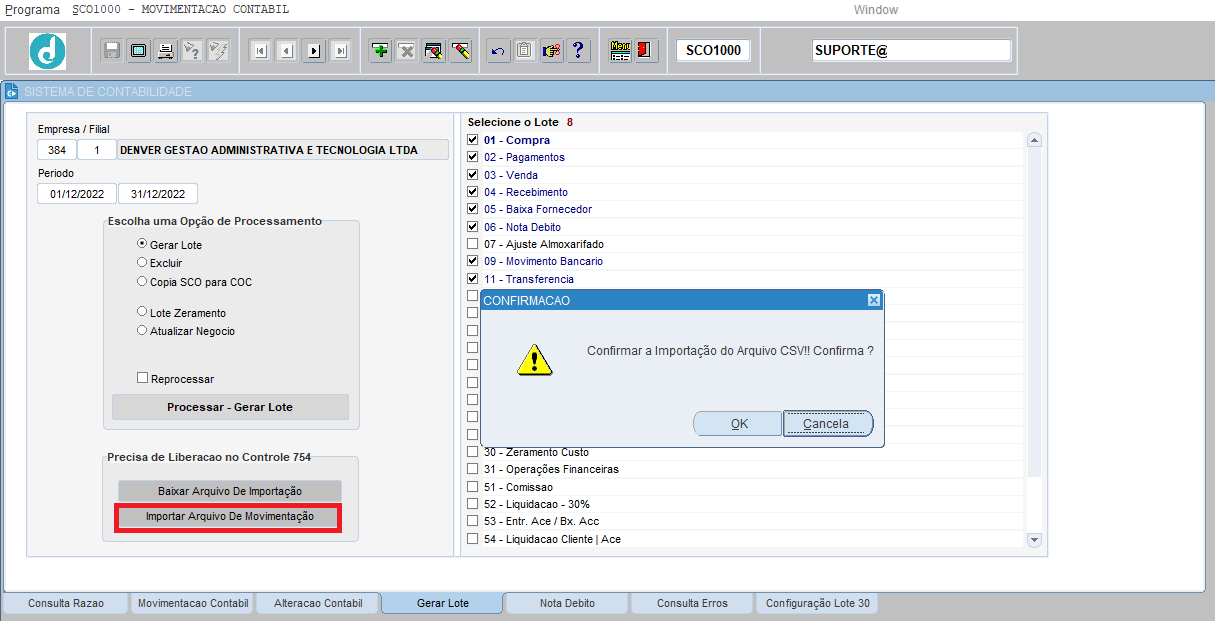Open the Configuração Lote 30 tab

click(817, 603)
